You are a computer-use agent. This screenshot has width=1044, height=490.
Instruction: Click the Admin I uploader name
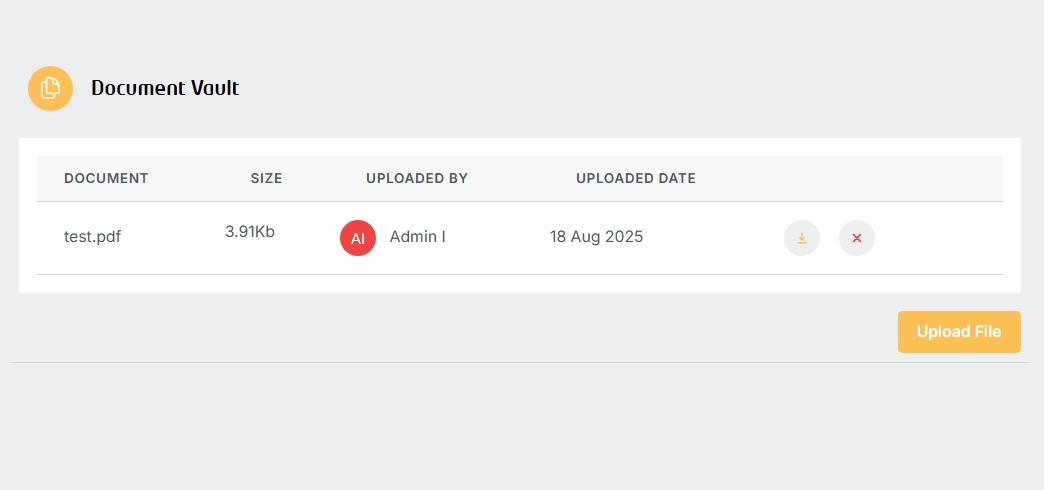click(417, 236)
